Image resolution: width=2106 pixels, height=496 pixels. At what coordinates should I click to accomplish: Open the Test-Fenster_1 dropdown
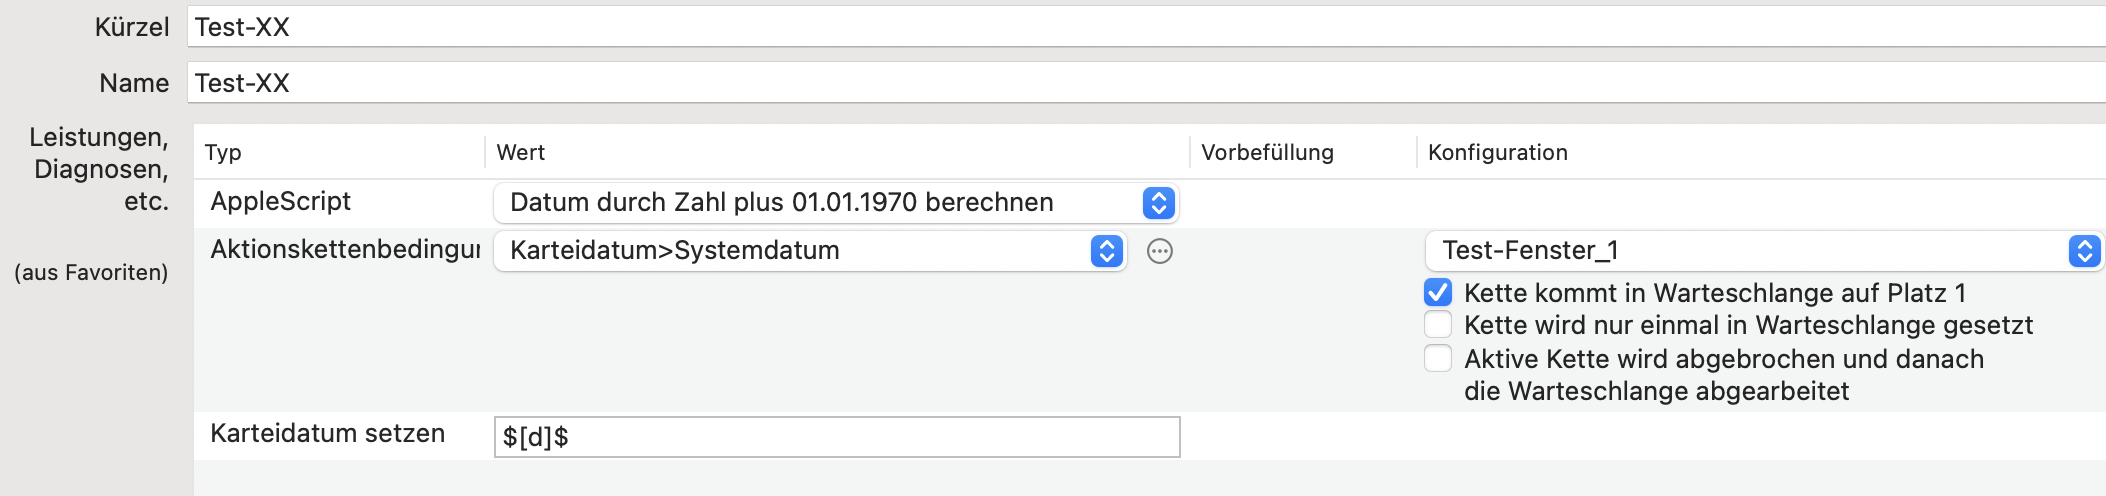pos(1764,251)
